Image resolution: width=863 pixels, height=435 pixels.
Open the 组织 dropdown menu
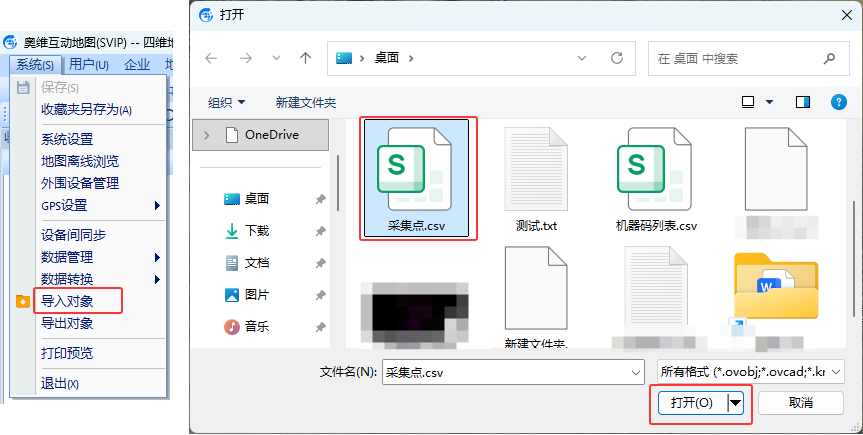[x=226, y=102]
